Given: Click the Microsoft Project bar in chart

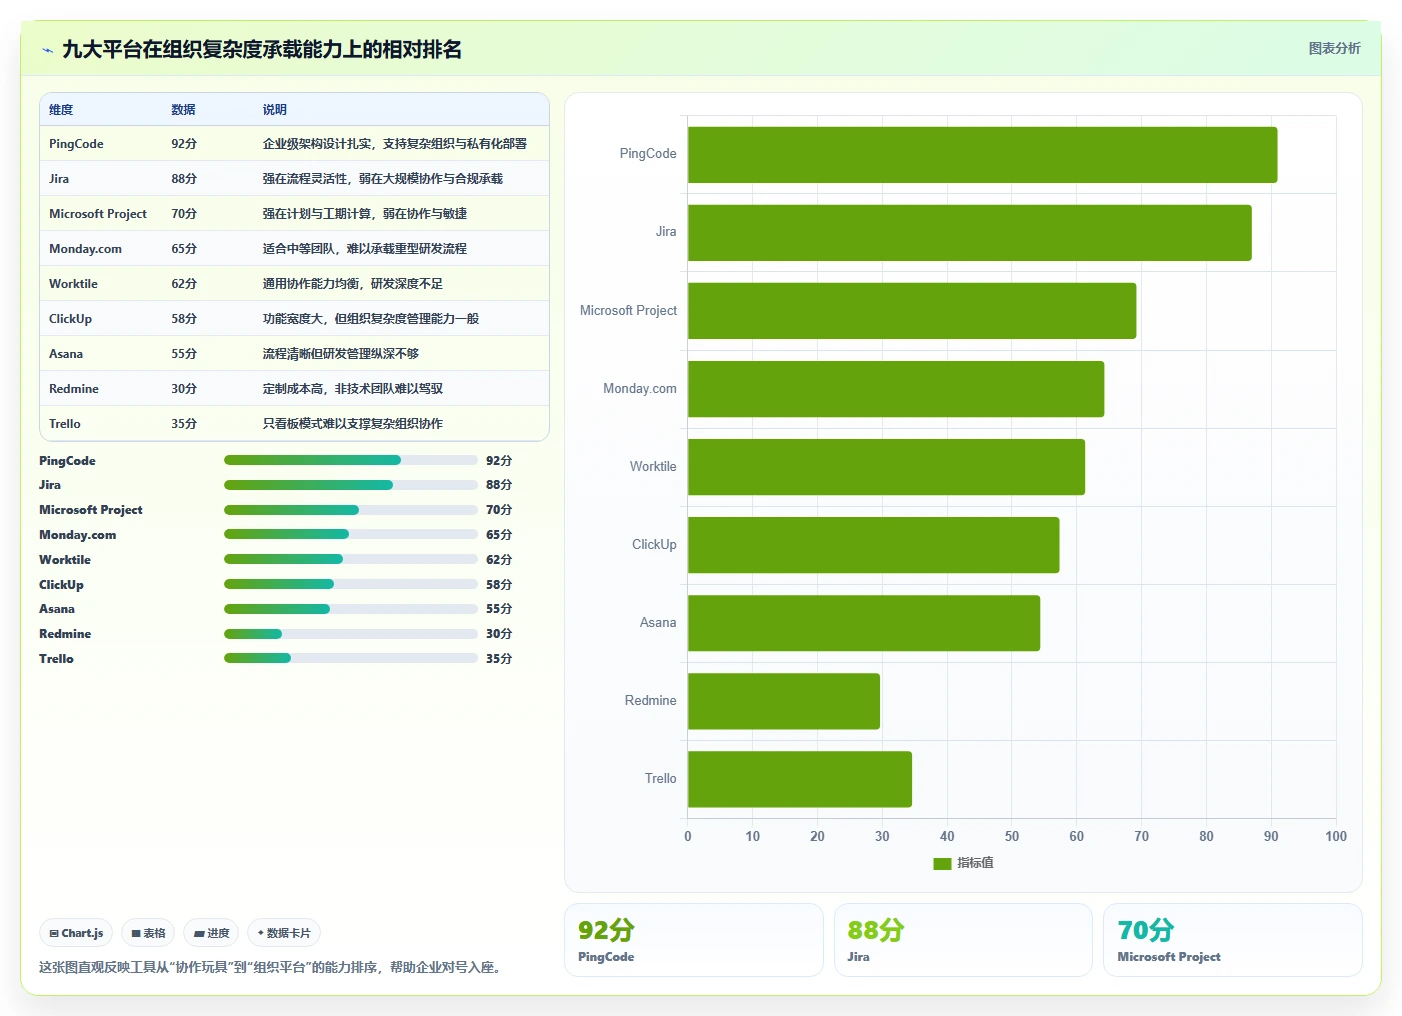Looking at the screenshot, I should pyautogui.click(x=912, y=311).
